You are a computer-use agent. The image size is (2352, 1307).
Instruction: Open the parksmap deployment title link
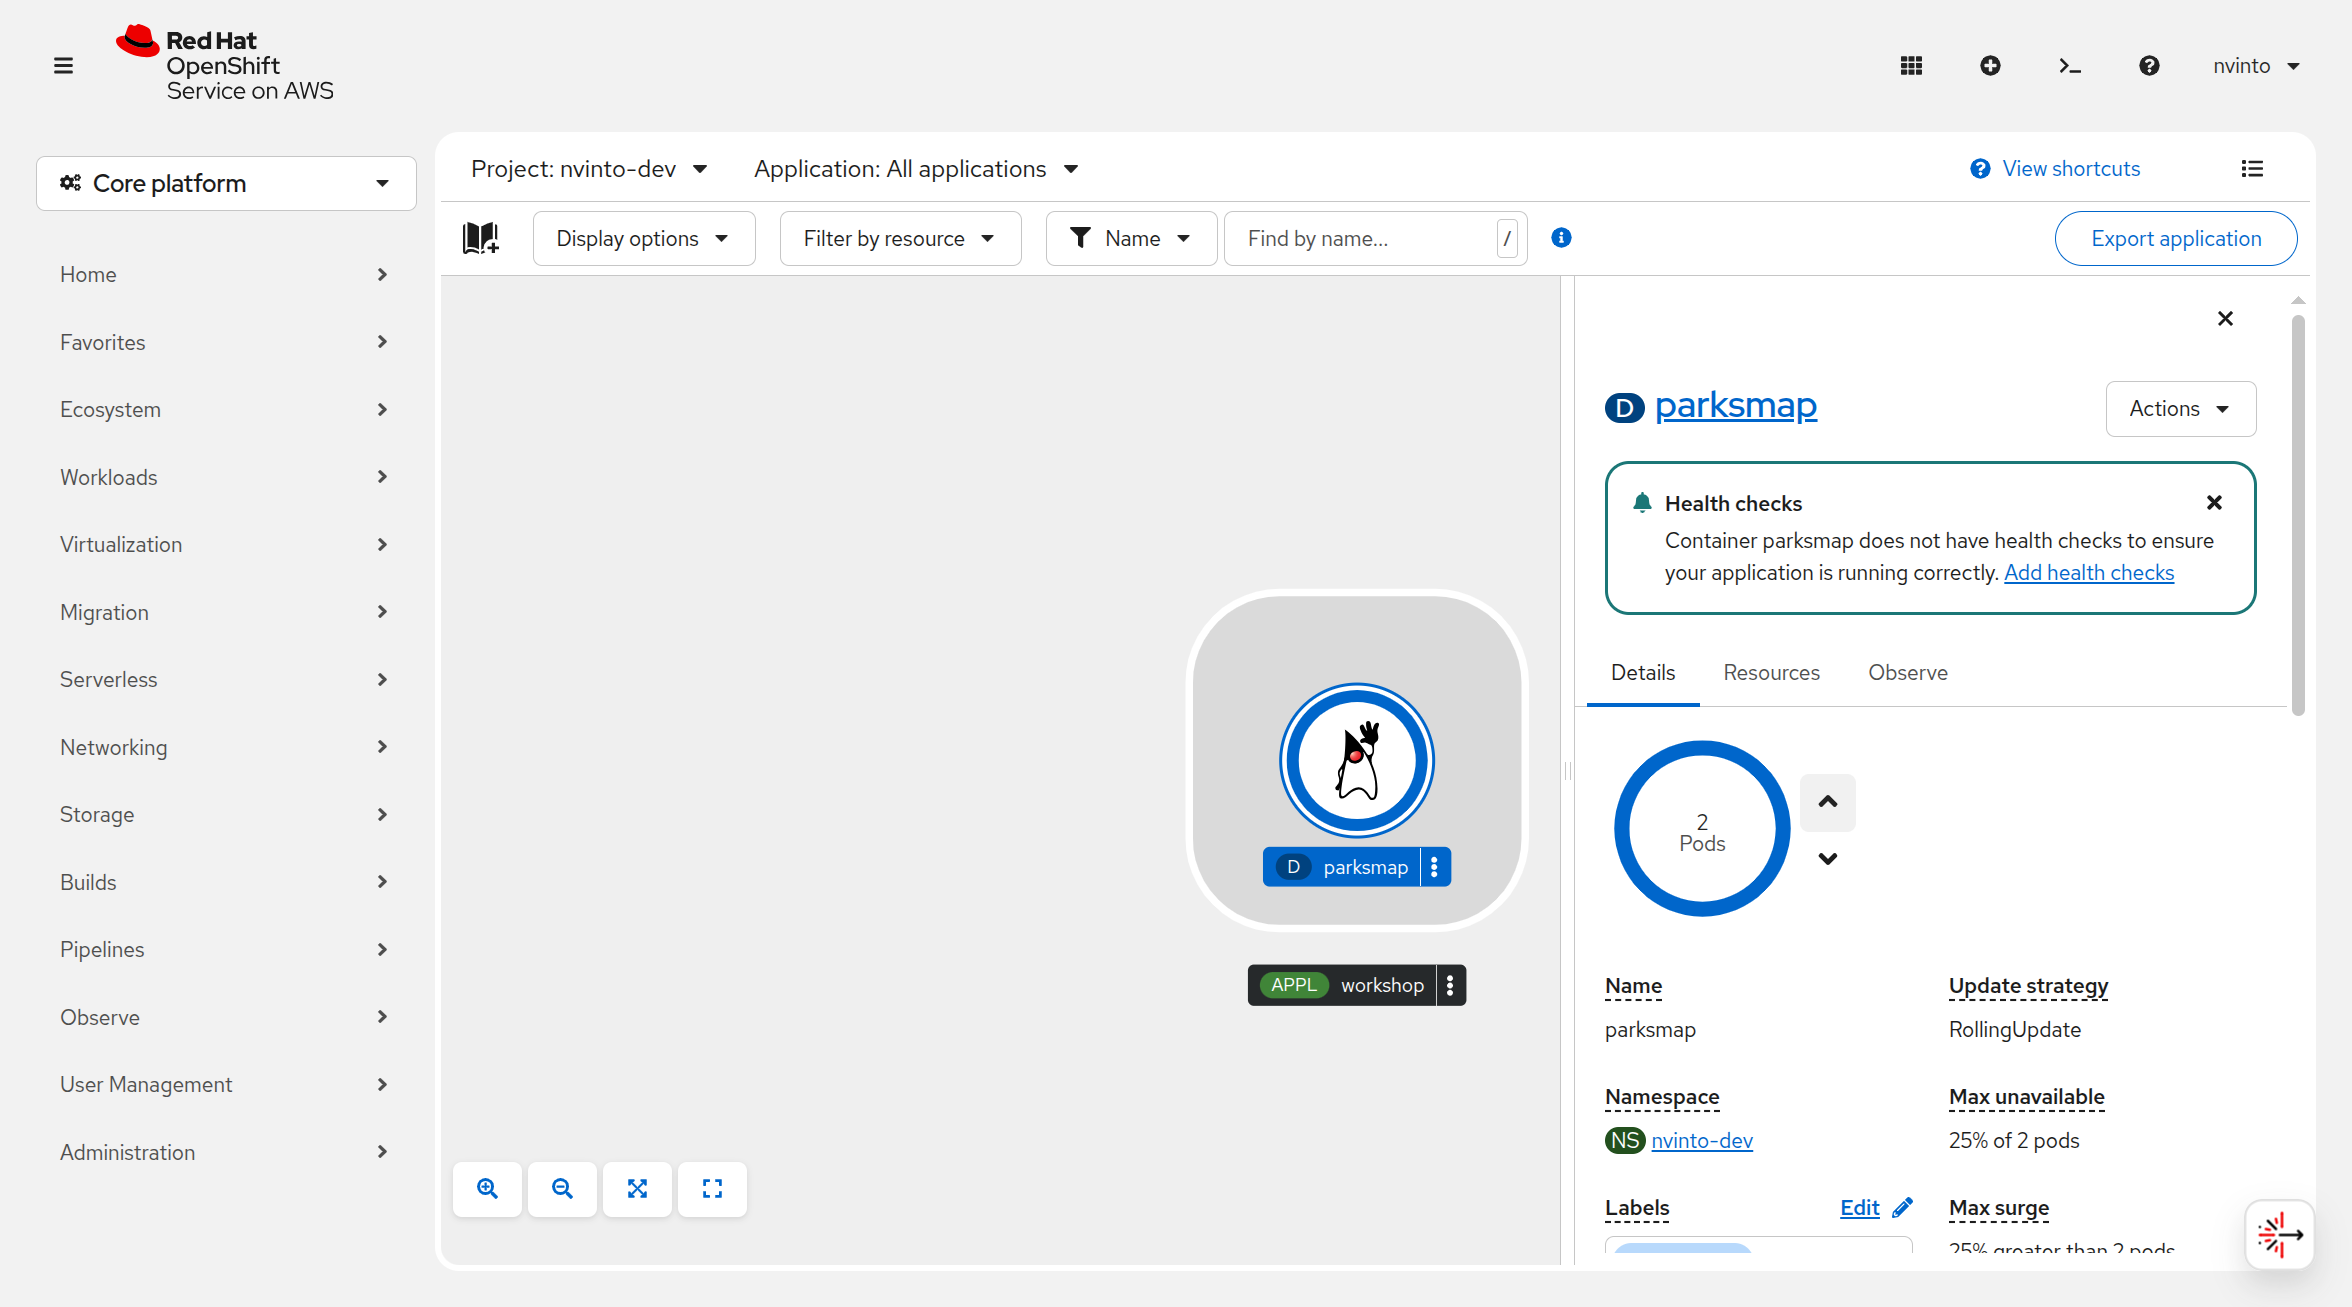(1736, 406)
